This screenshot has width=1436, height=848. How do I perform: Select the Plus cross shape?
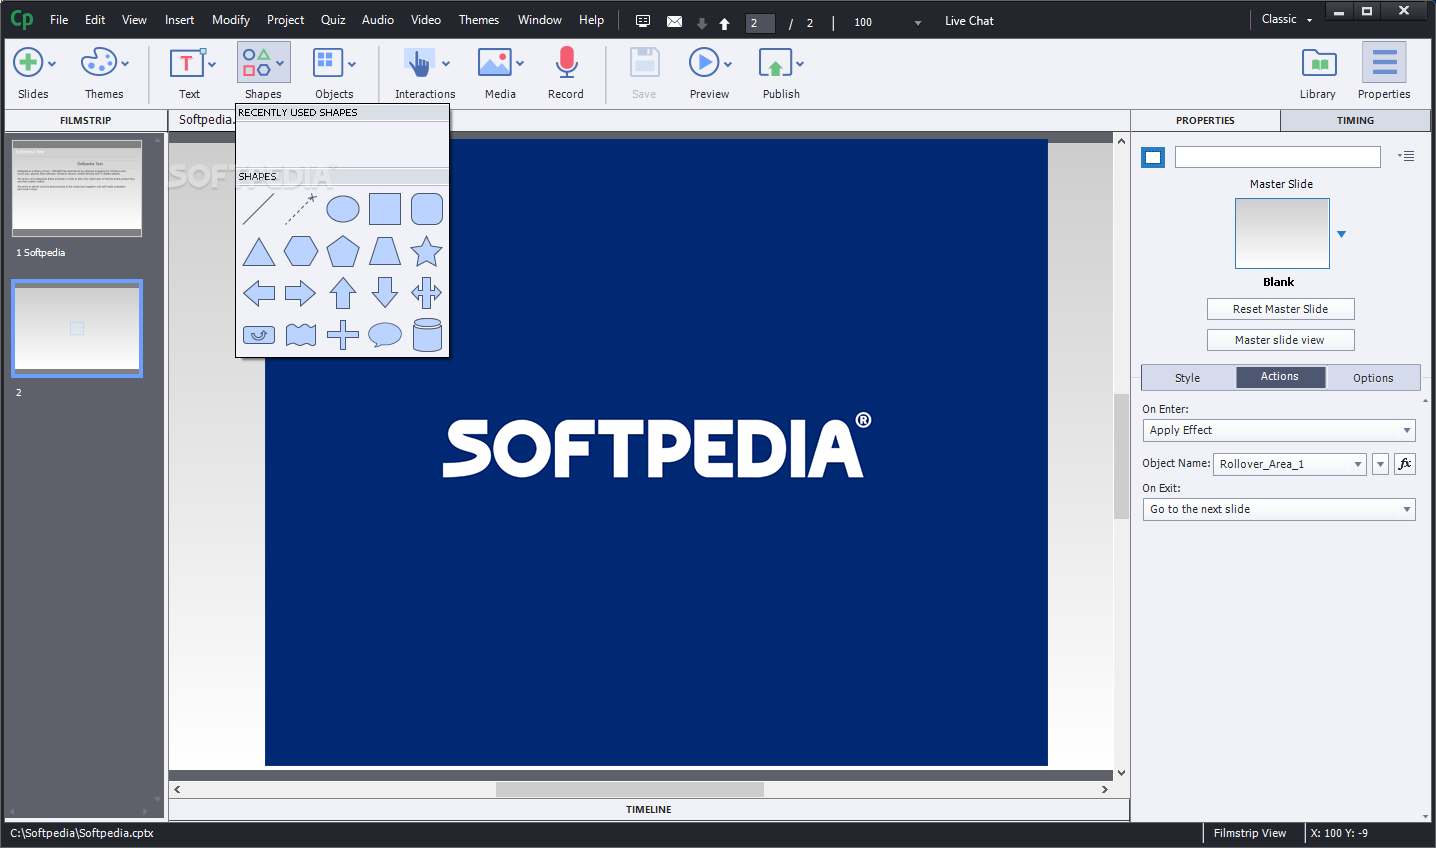343,335
